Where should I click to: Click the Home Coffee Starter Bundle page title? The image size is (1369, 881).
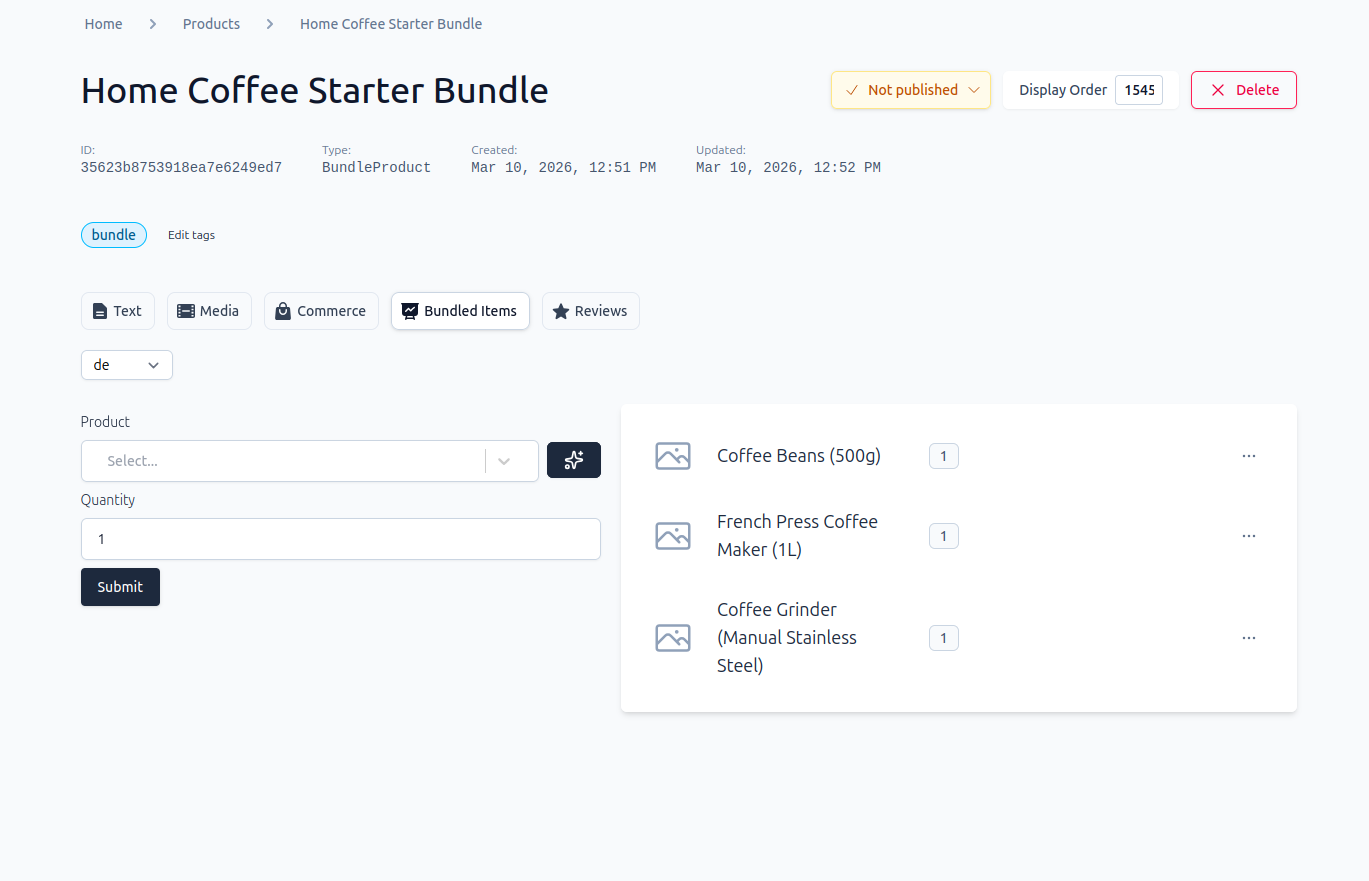pos(314,90)
